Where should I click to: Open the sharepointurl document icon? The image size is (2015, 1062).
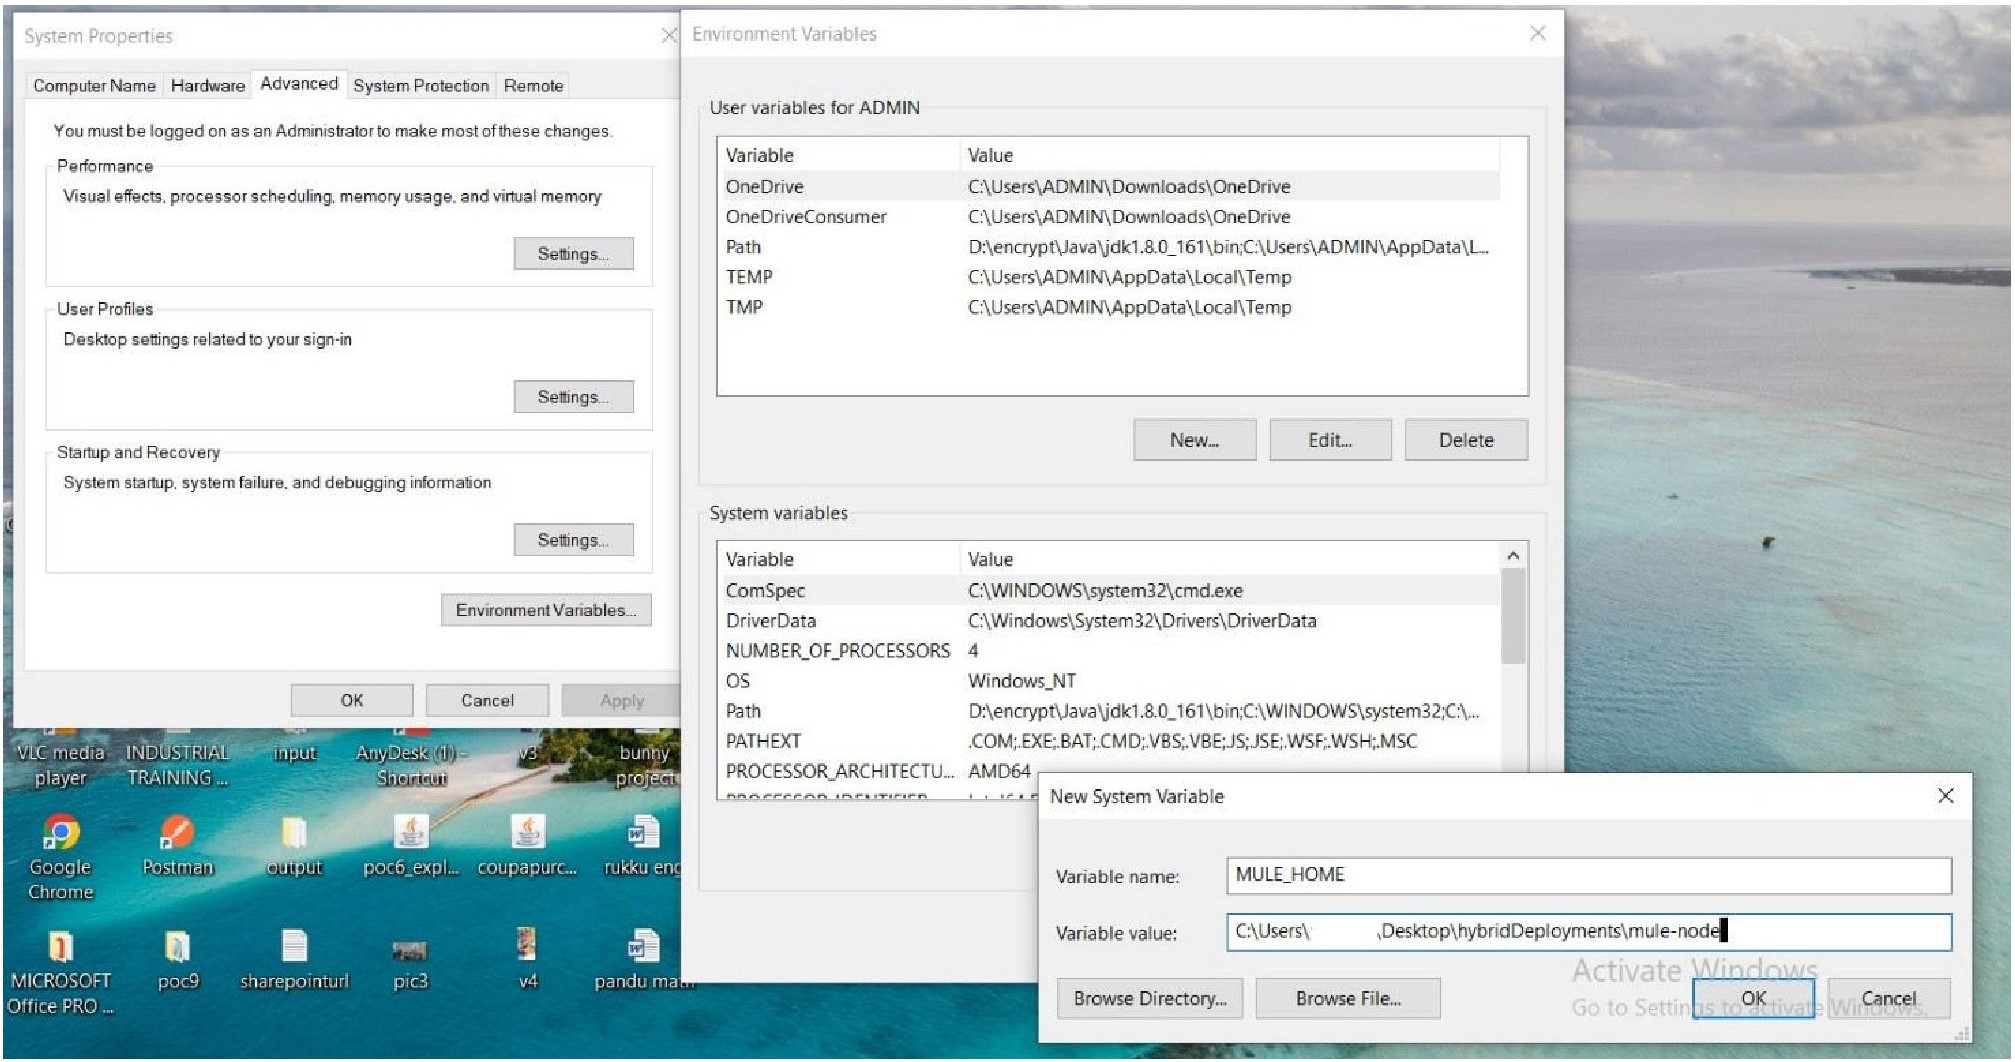point(294,947)
